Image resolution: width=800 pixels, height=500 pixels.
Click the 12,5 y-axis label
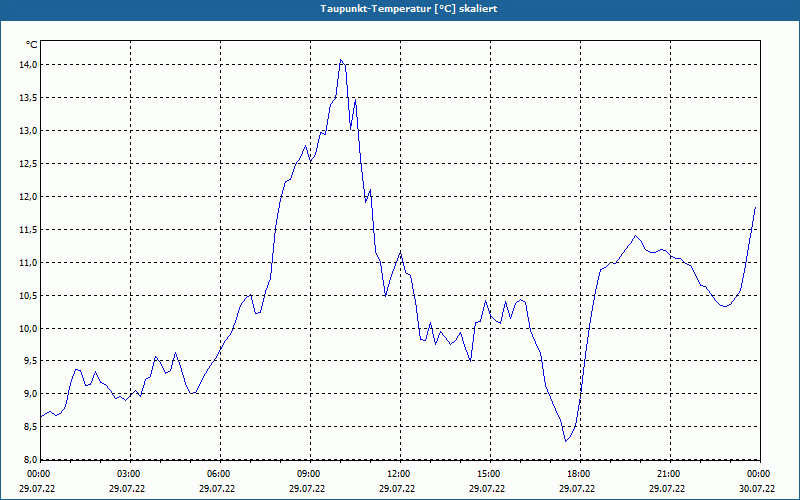[x=29, y=164]
